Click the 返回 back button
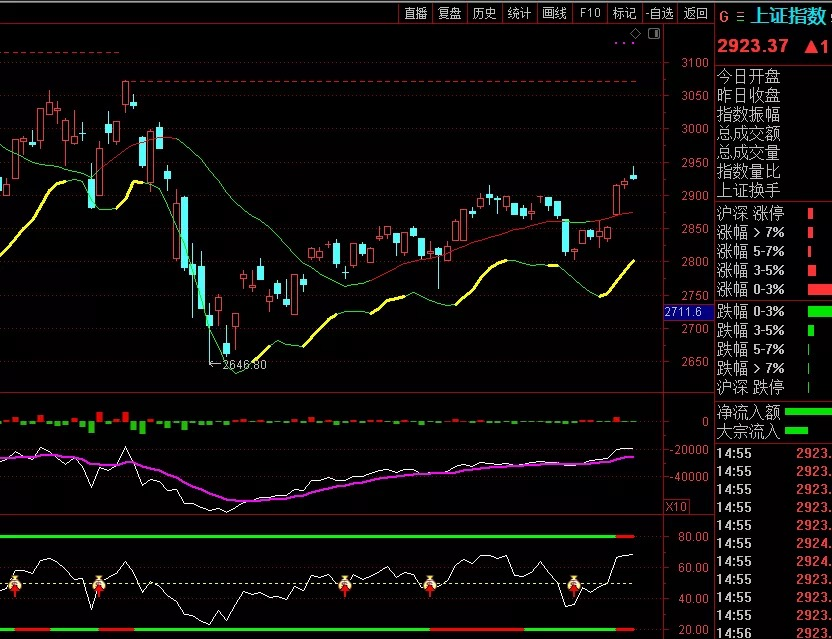Screen dimensions: 832x639 click(696, 13)
